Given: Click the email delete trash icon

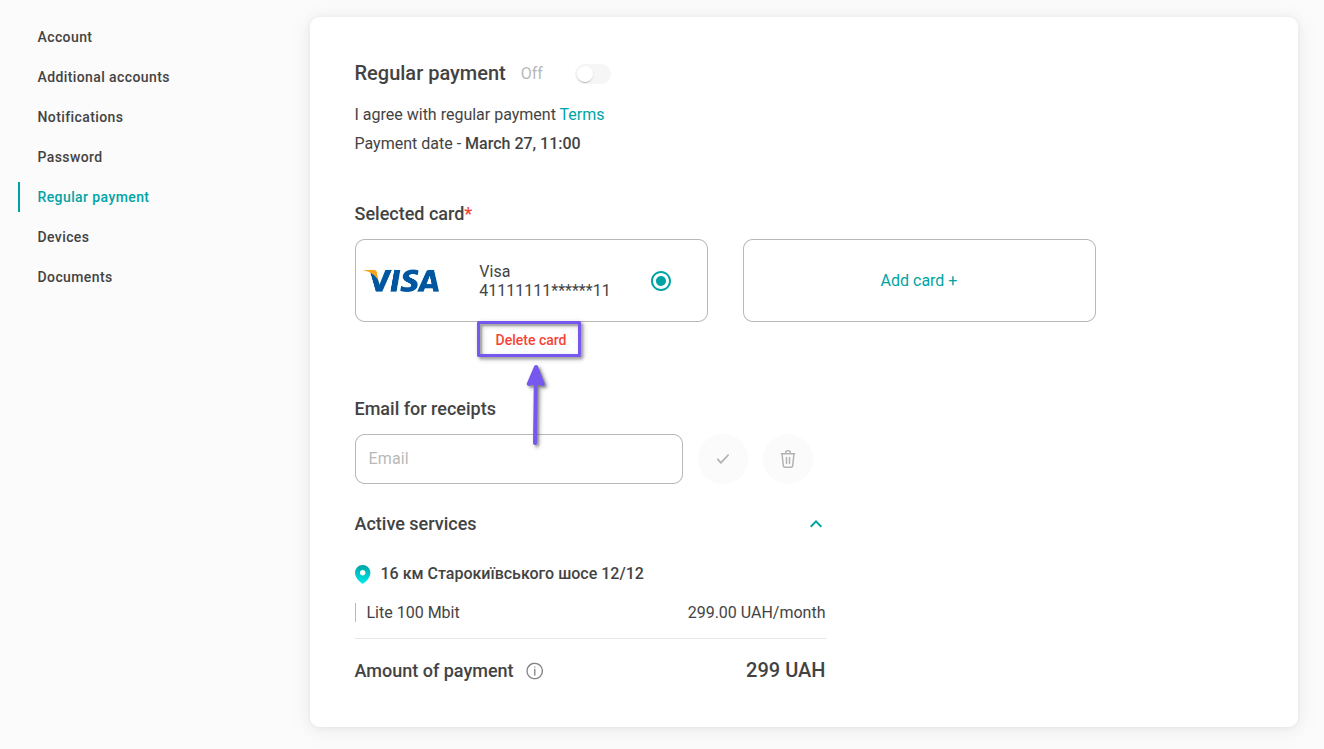Looking at the screenshot, I should pyautogui.click(x=788, y=459).
